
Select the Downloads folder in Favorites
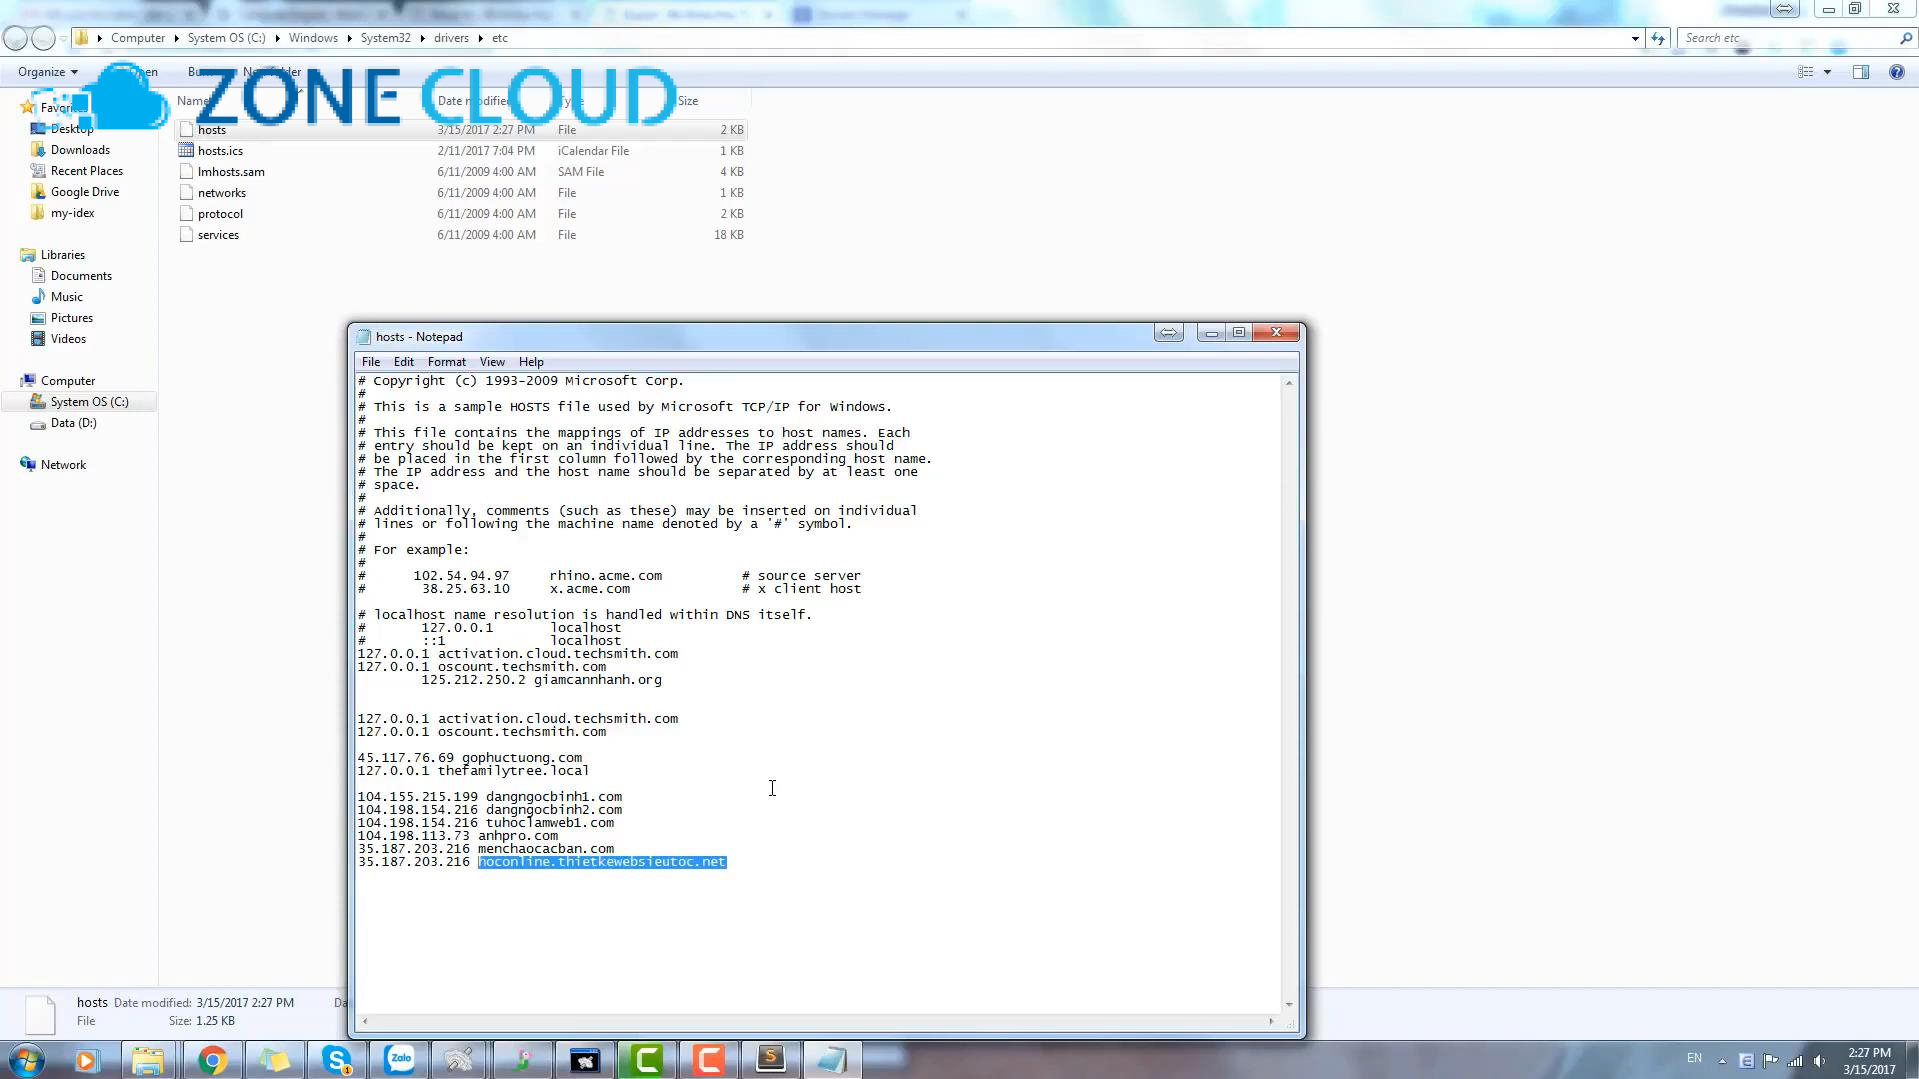80,150
